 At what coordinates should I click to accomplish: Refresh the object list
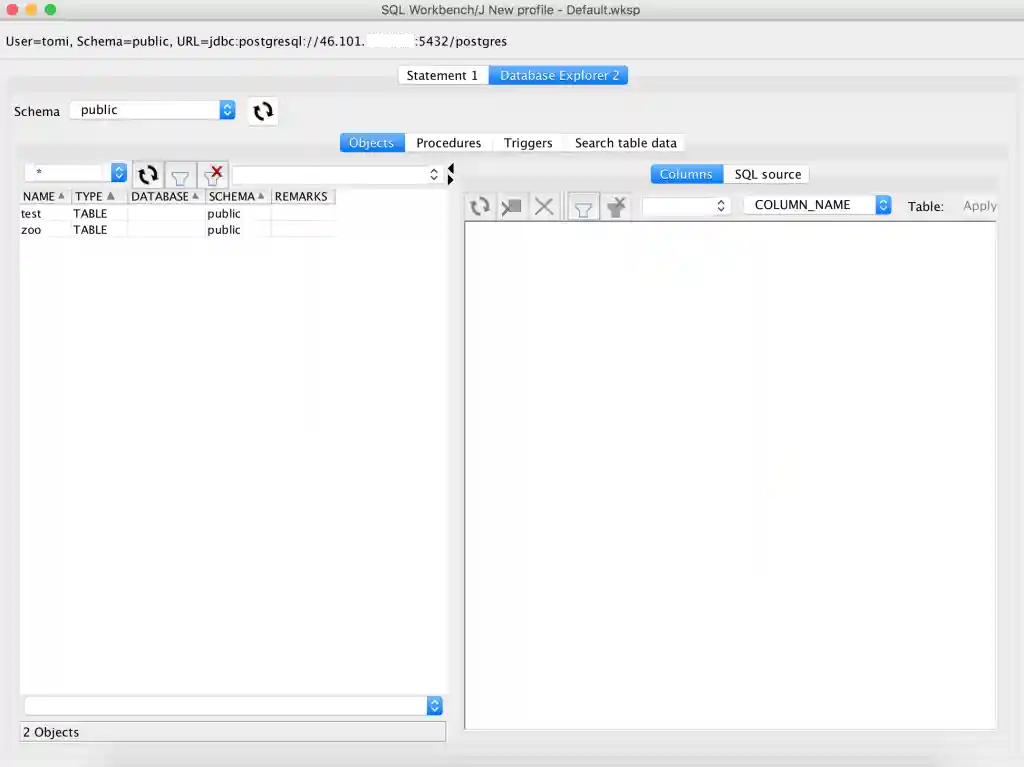(x=147, y=173)
